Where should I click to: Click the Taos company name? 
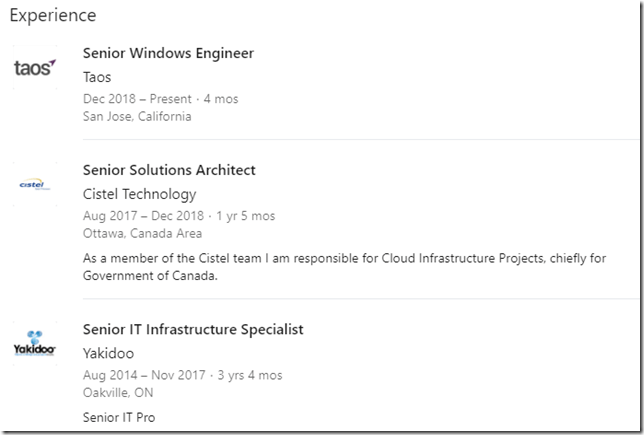click(97, 77)
